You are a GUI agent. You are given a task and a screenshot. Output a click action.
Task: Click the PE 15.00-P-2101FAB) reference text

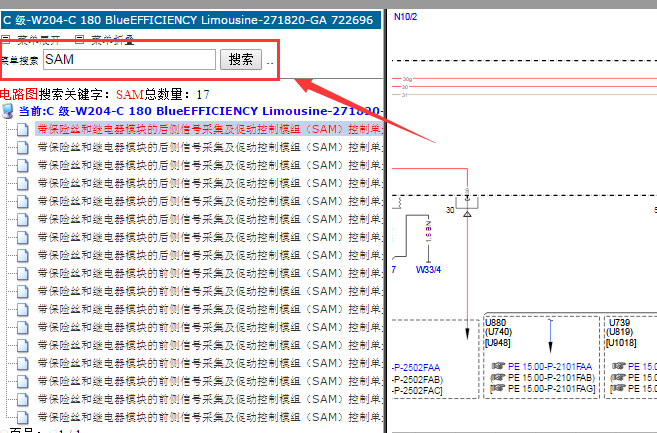[x=551, y=378]
